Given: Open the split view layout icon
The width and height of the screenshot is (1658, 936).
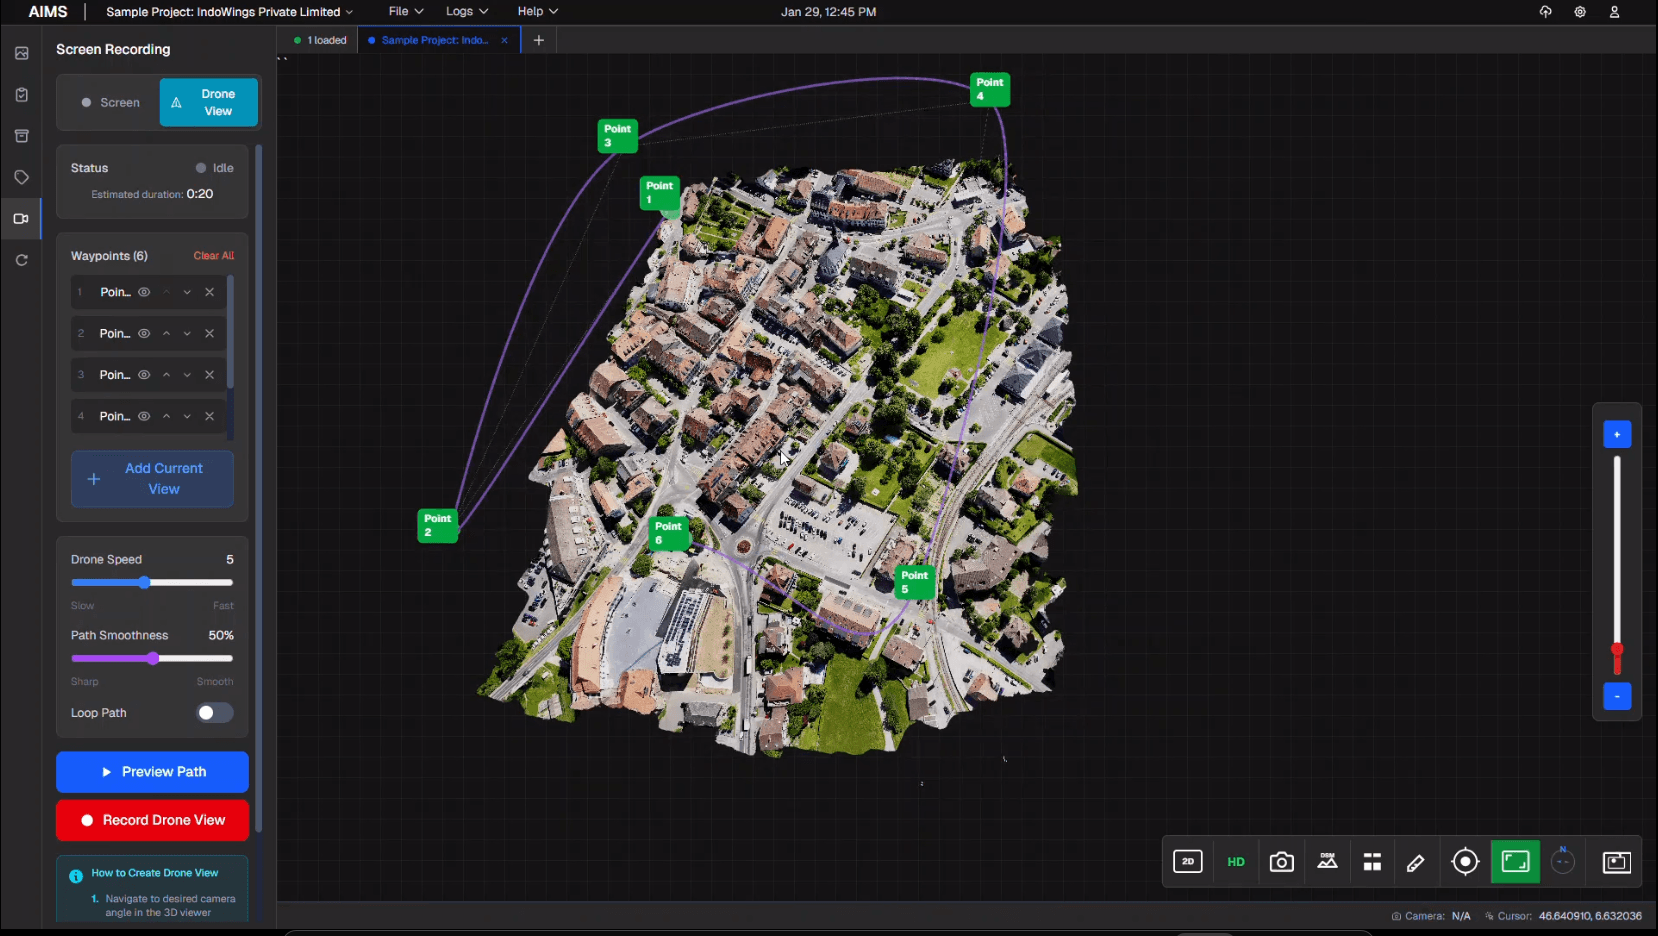Looking at the screenshot, I should pos(1372,862).
